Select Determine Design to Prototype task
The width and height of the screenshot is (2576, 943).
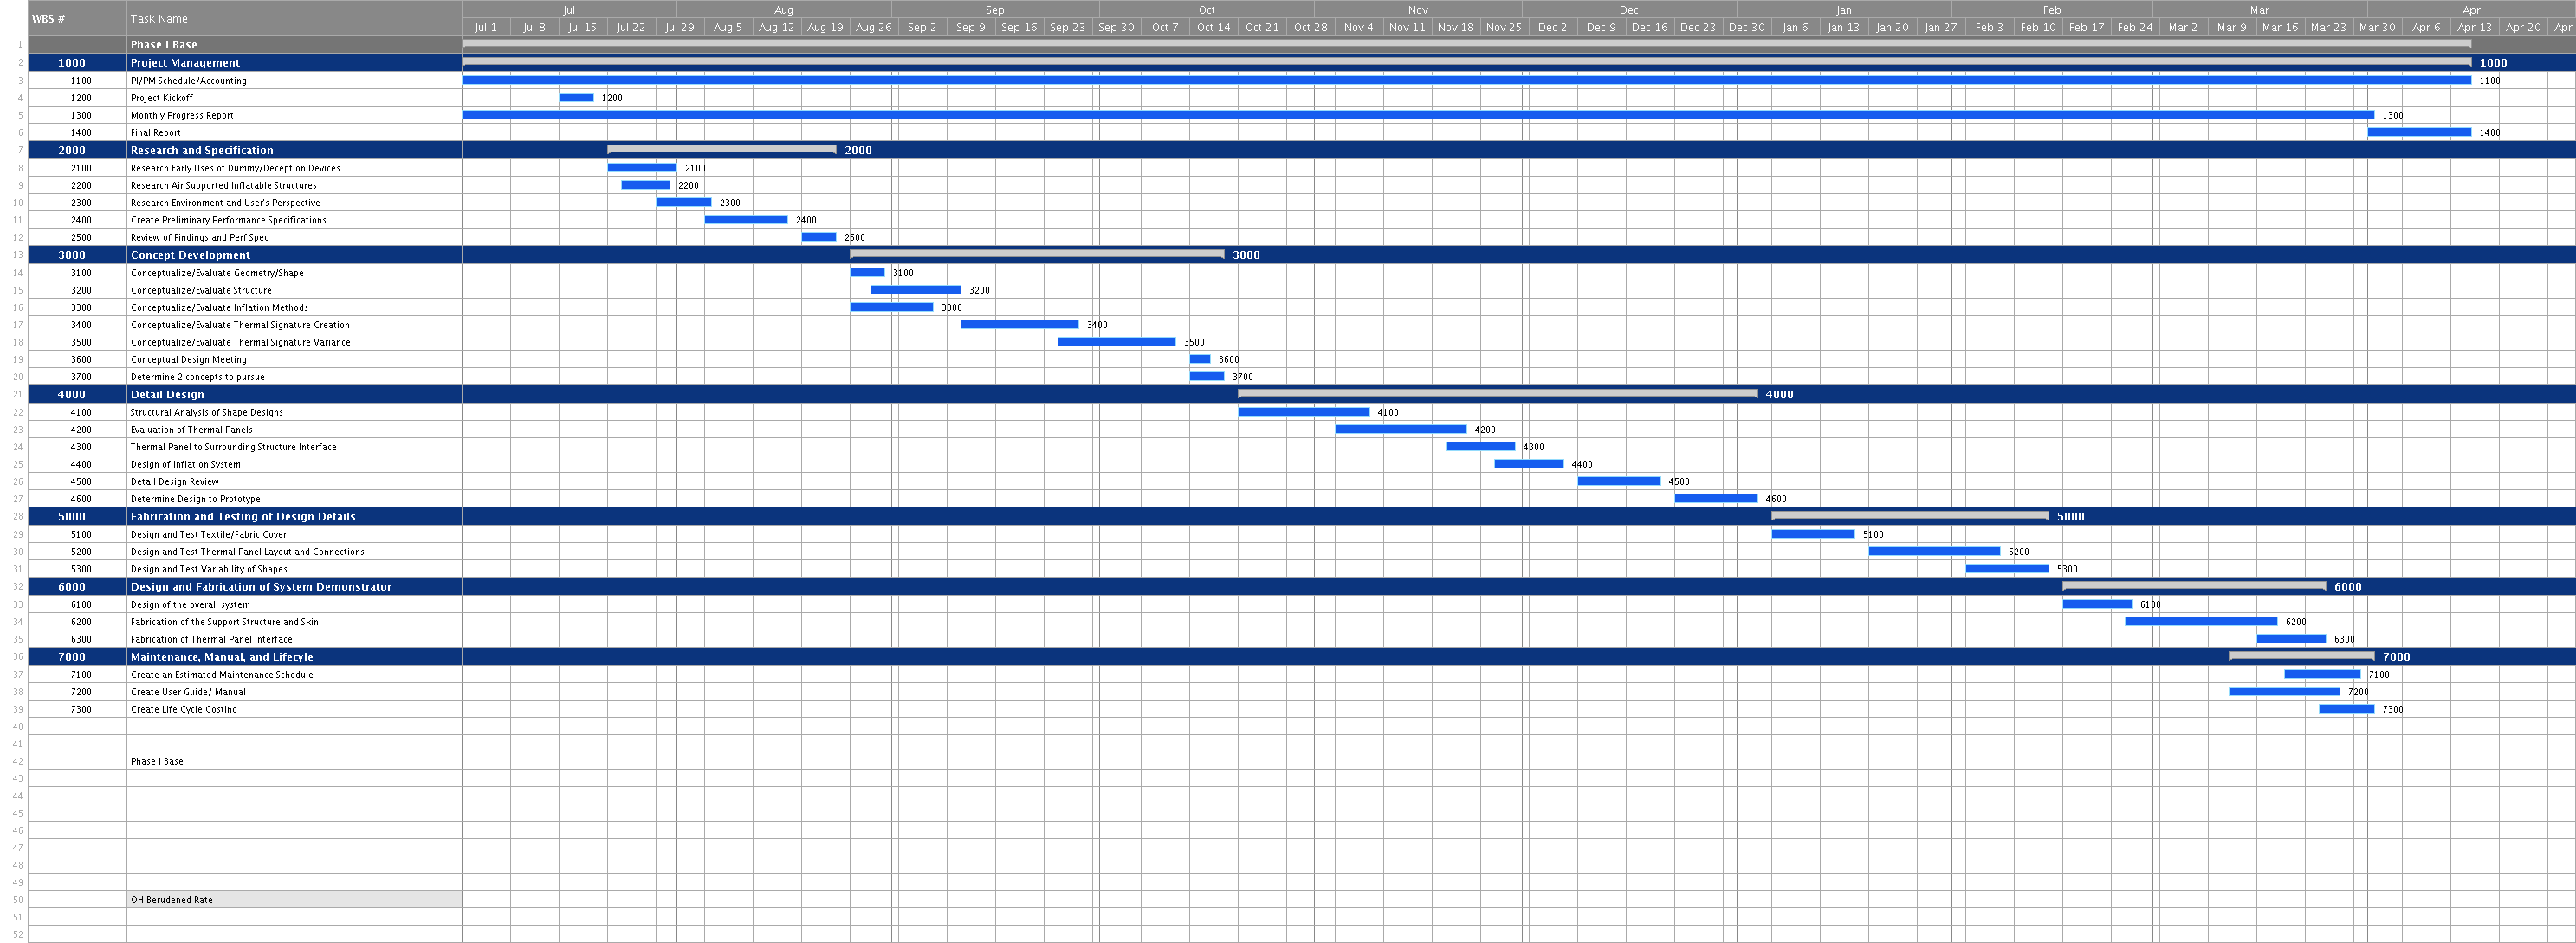[x=195, y=499]
